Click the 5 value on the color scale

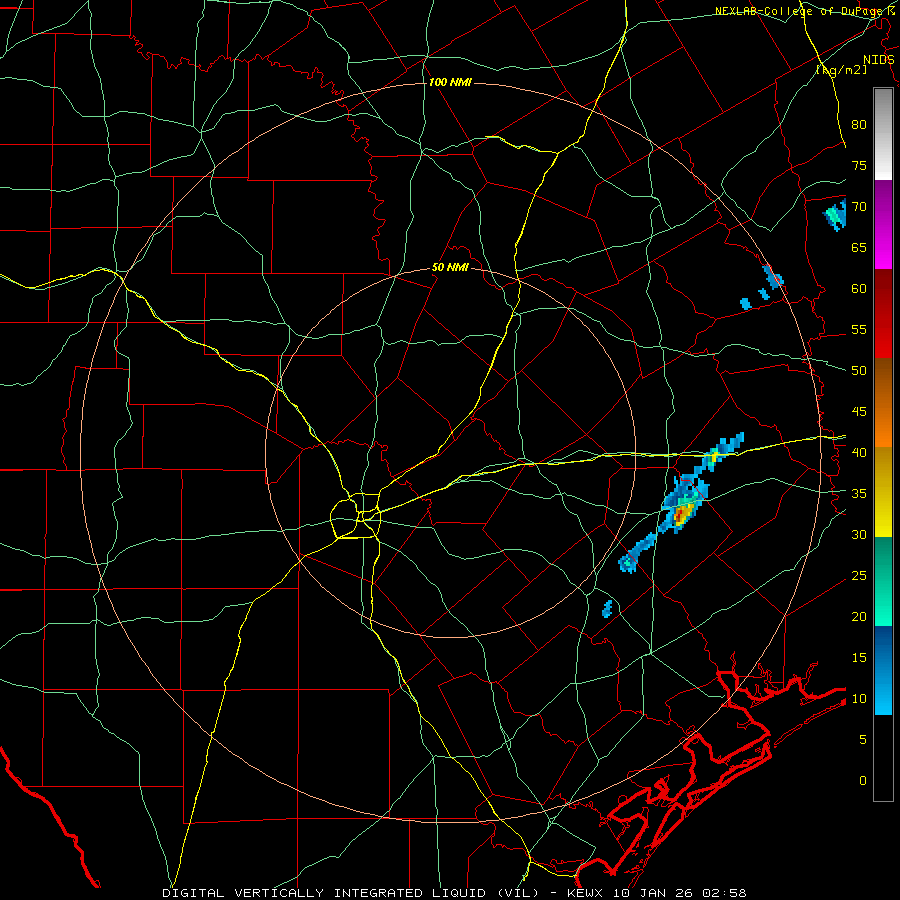[x=862, y=740]
